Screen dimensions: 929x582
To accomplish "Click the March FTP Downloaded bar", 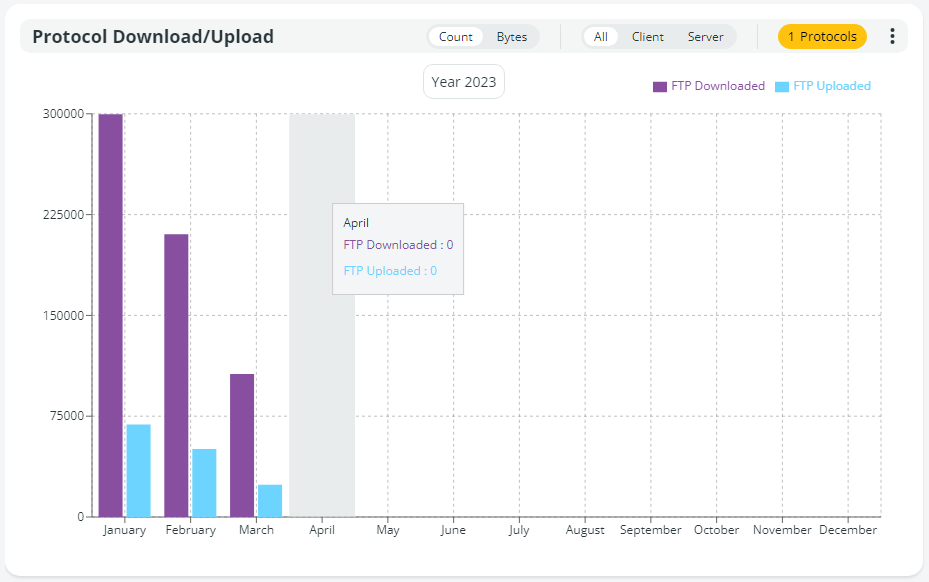I will coord(242,445).
